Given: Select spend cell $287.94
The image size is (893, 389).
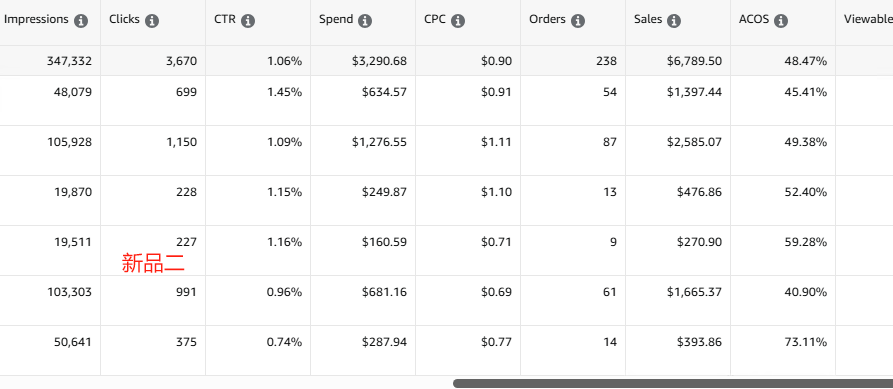Looking at the screenshot, I should pos(384,342).
